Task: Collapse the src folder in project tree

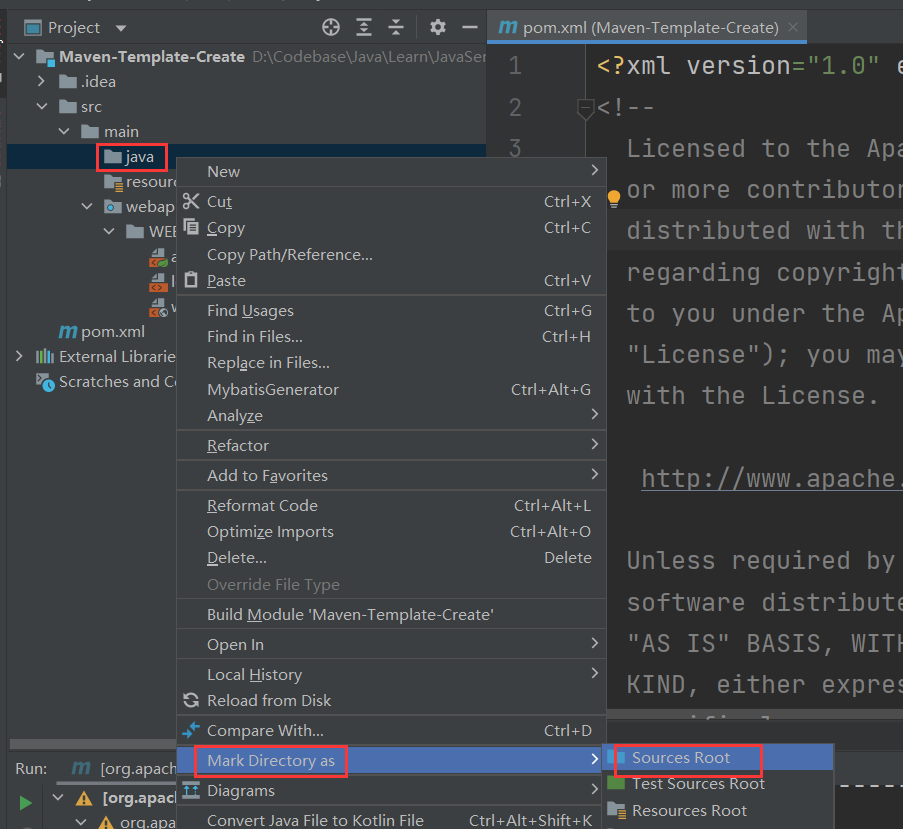Action: coord(42,107)
